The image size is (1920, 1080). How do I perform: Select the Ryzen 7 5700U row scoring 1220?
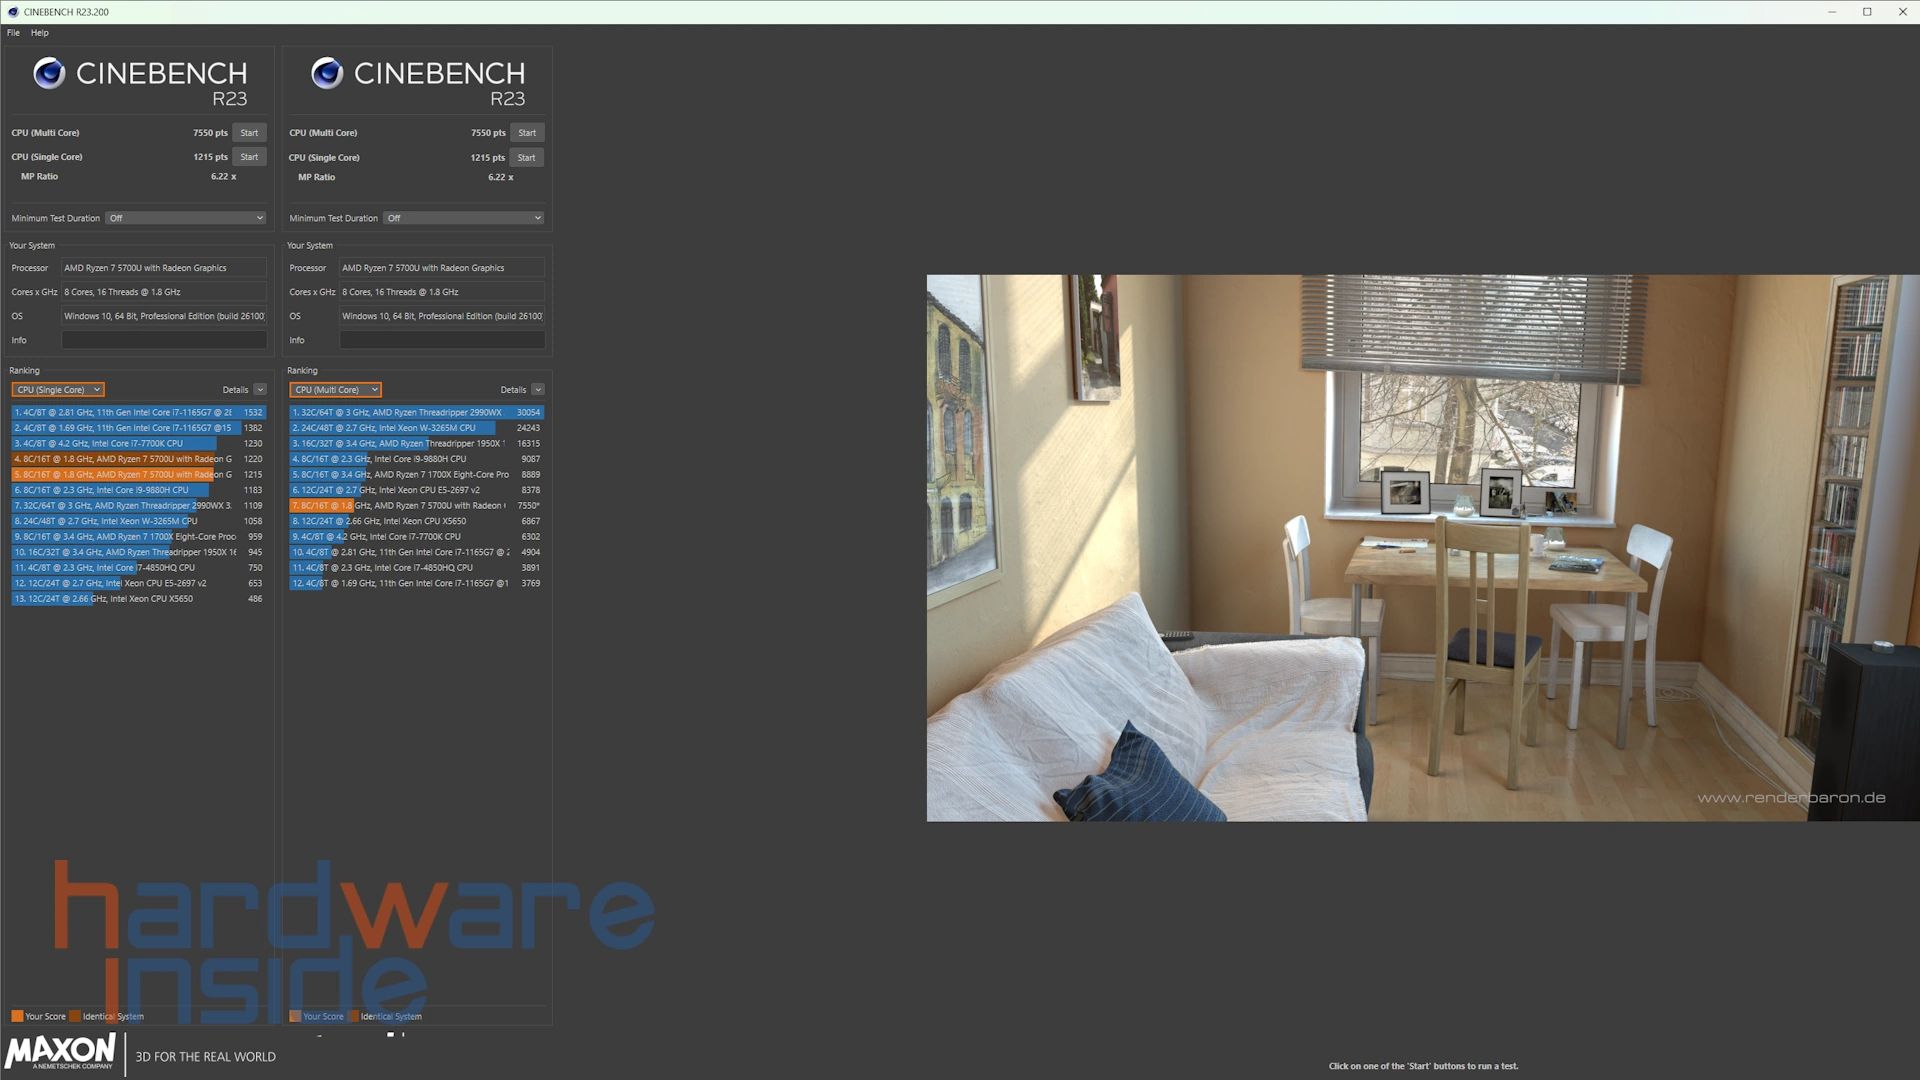pyautogui.click(x=139, y=459)
